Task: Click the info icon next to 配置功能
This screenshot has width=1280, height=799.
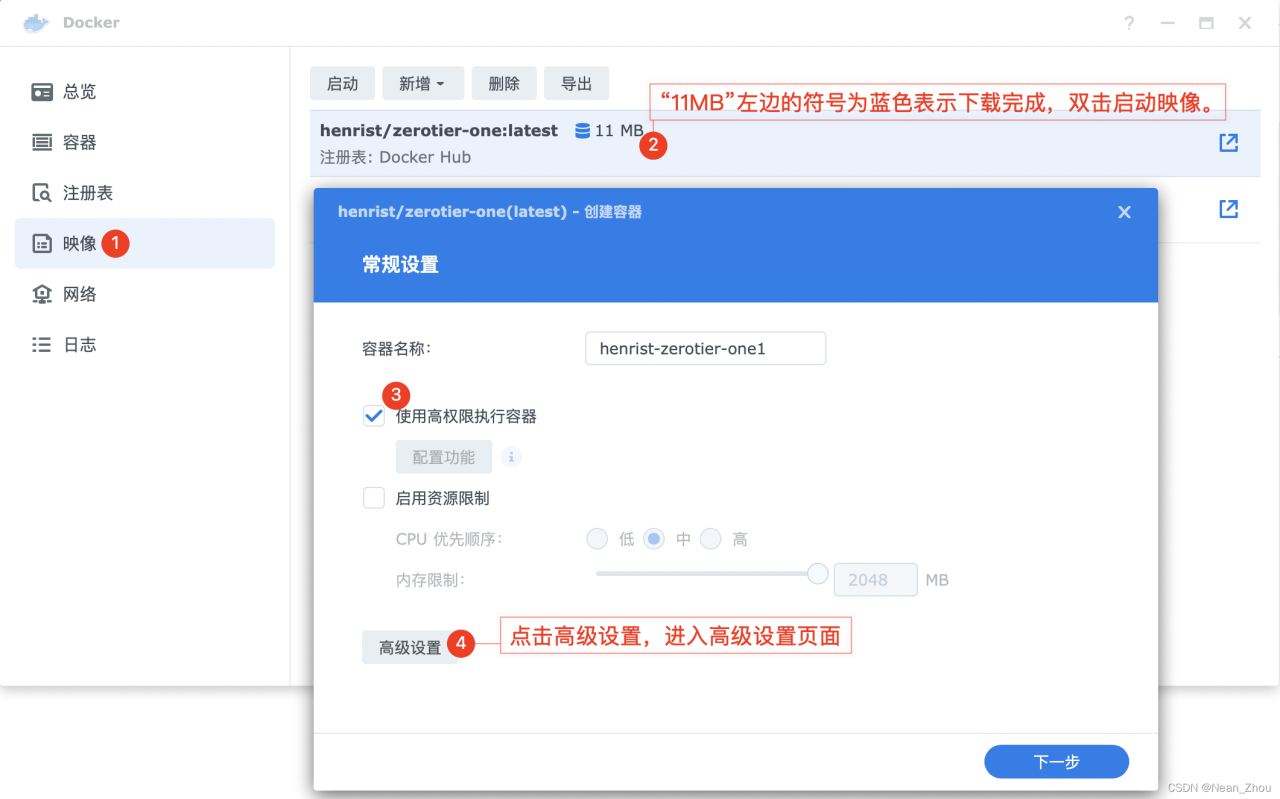Action: point(511,456)
